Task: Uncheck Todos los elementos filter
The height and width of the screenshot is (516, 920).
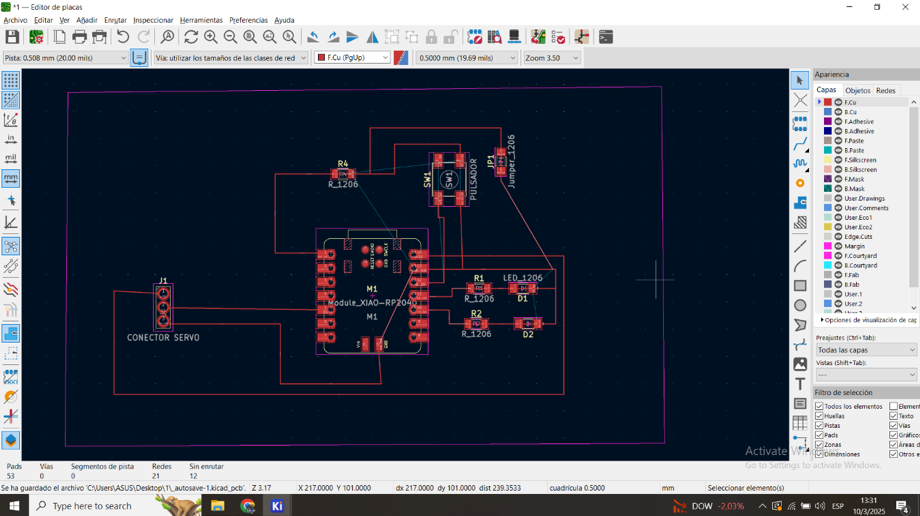Action: 819,406
